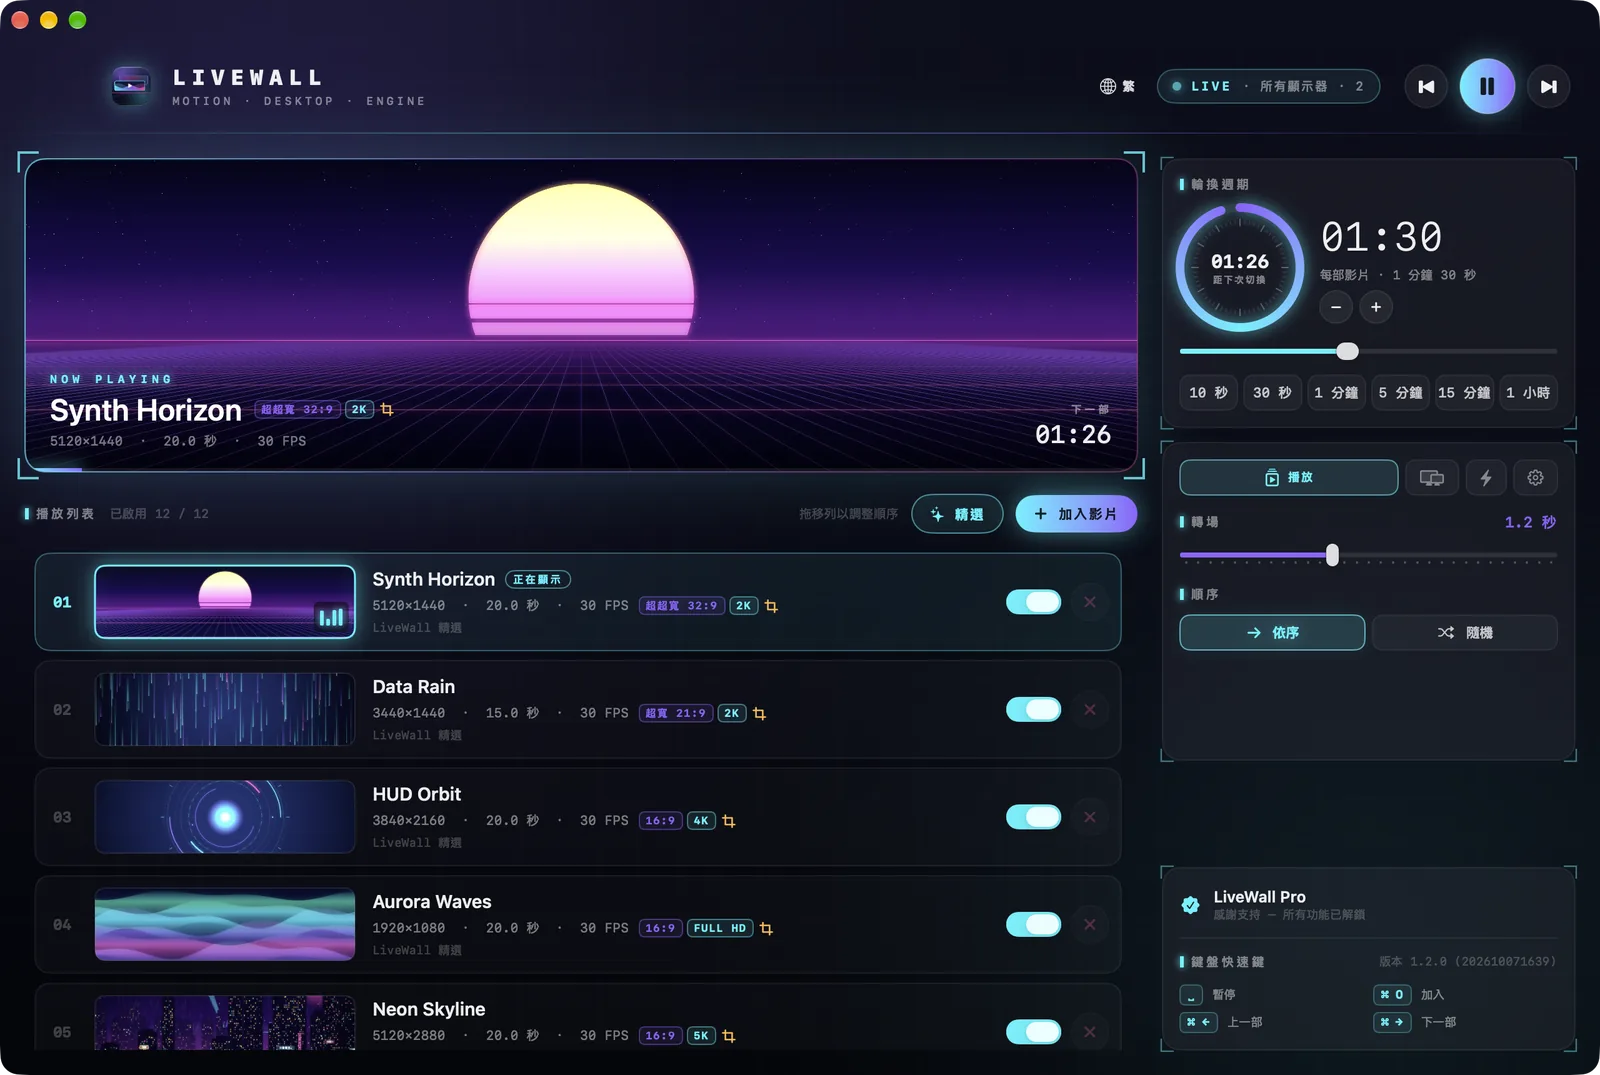1600x1075 pixels.
Task: Remove Data Rain from playlist
Action: pyautogui.click(x=1090, y=709)
